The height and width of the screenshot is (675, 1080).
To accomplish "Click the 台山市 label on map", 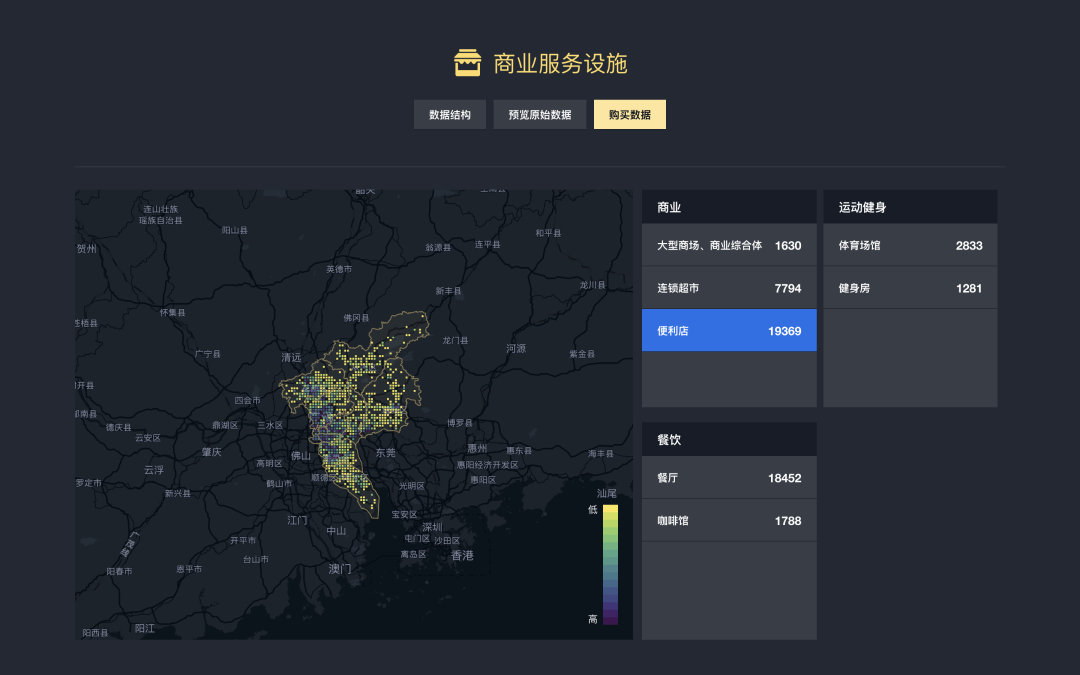I will tap(256, 559).
